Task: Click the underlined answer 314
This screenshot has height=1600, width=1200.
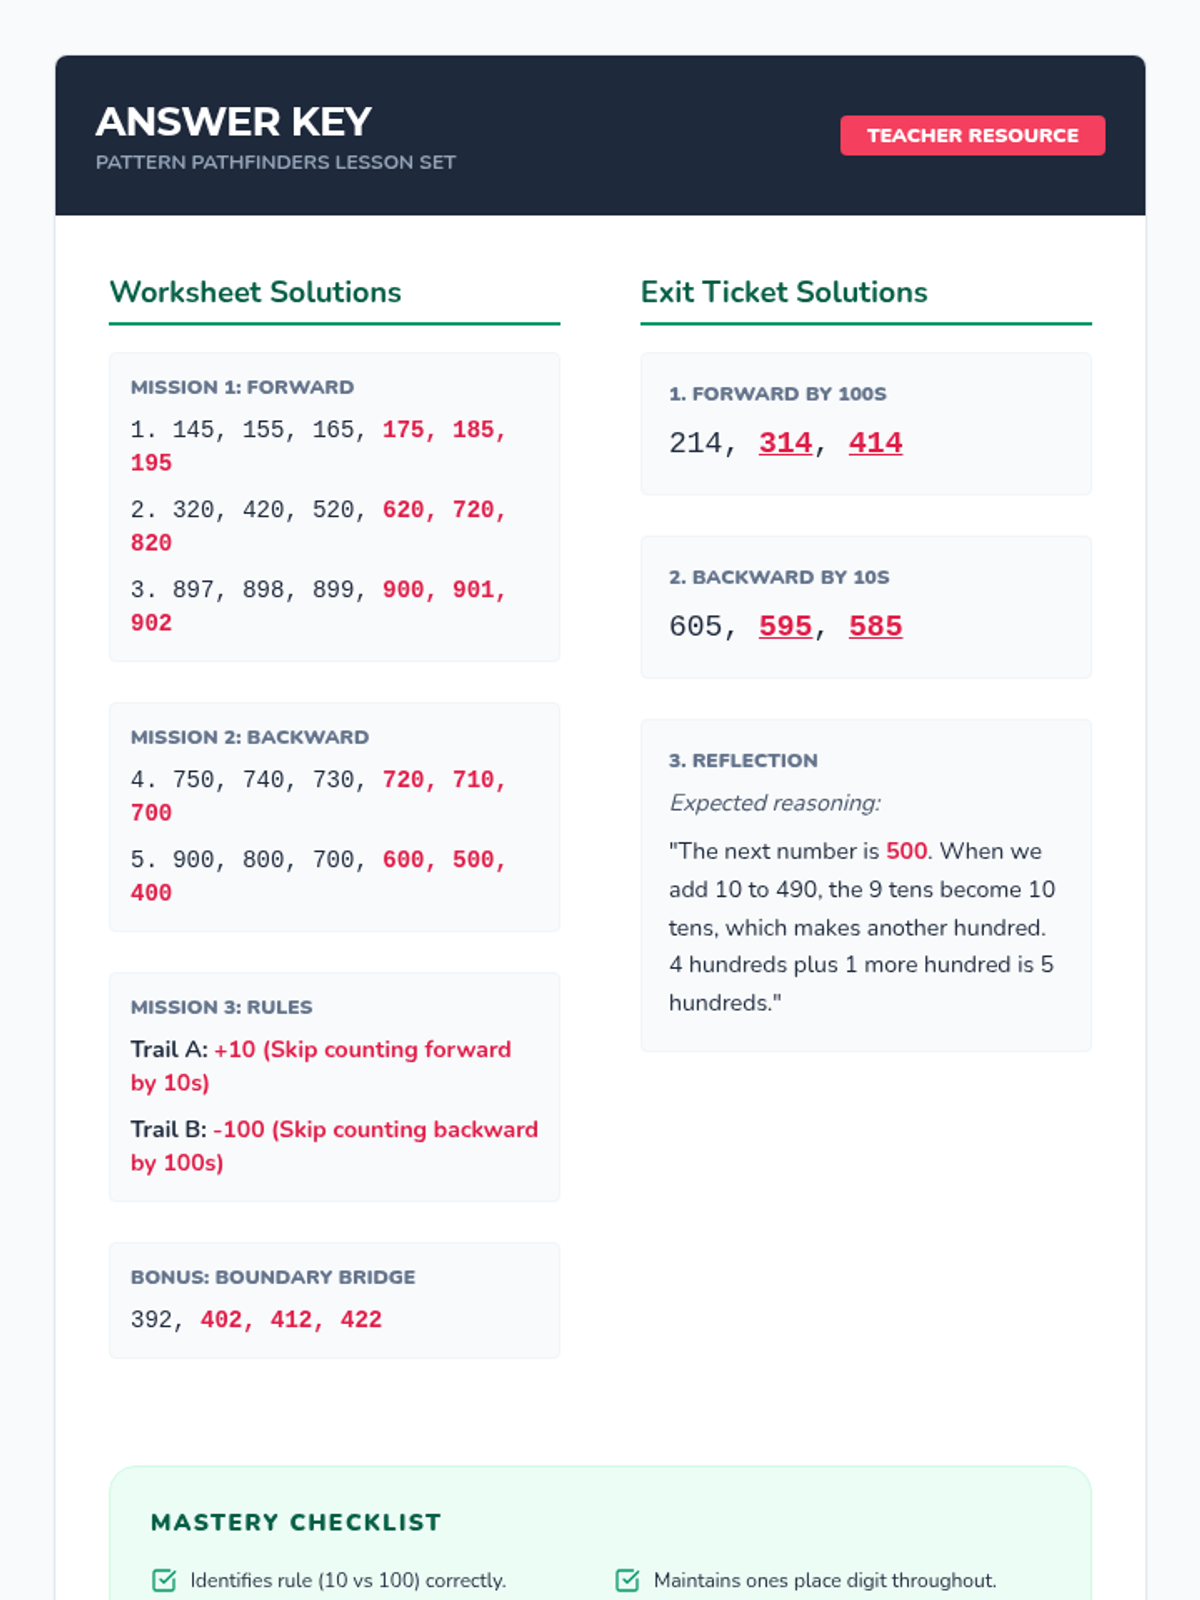Action: click(x=785, y=443)
